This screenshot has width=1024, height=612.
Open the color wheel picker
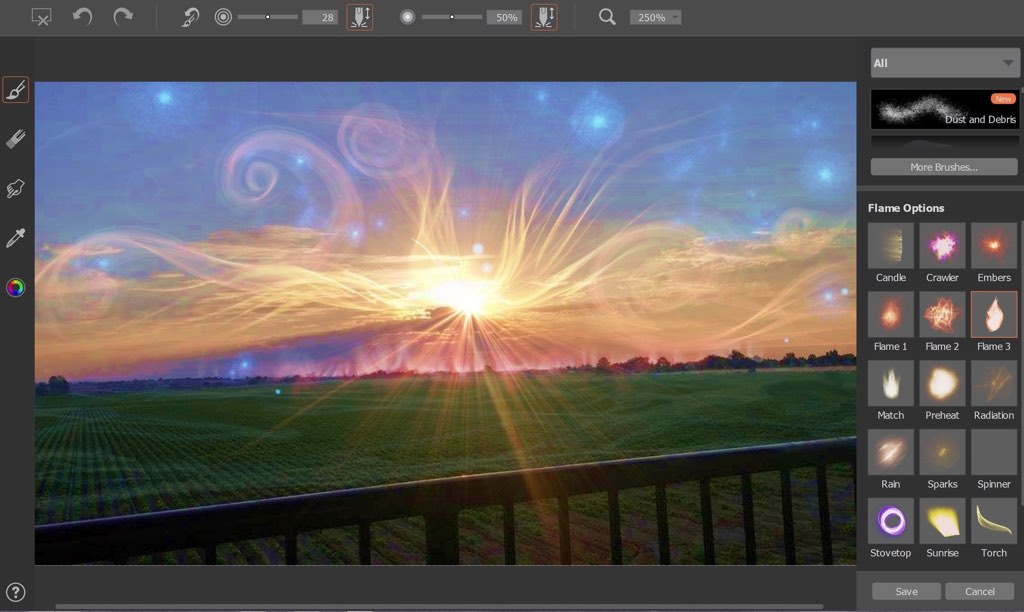pyautogui.click(x=15, y=288)
